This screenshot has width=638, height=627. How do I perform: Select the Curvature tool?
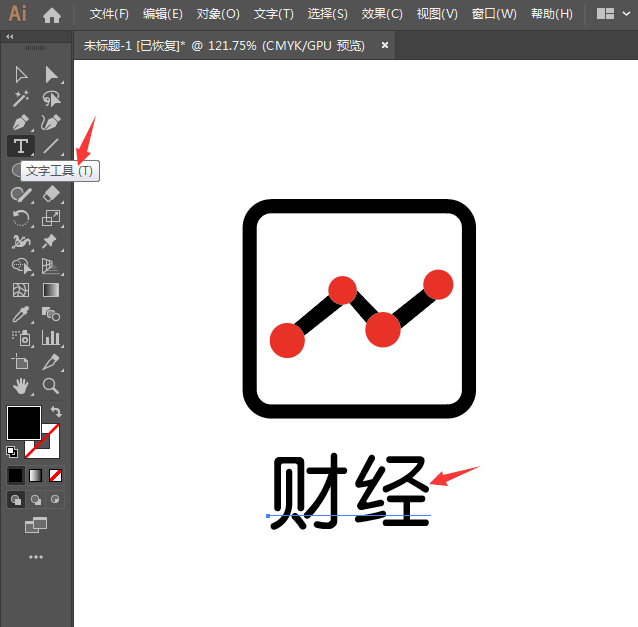click(51, 122)
